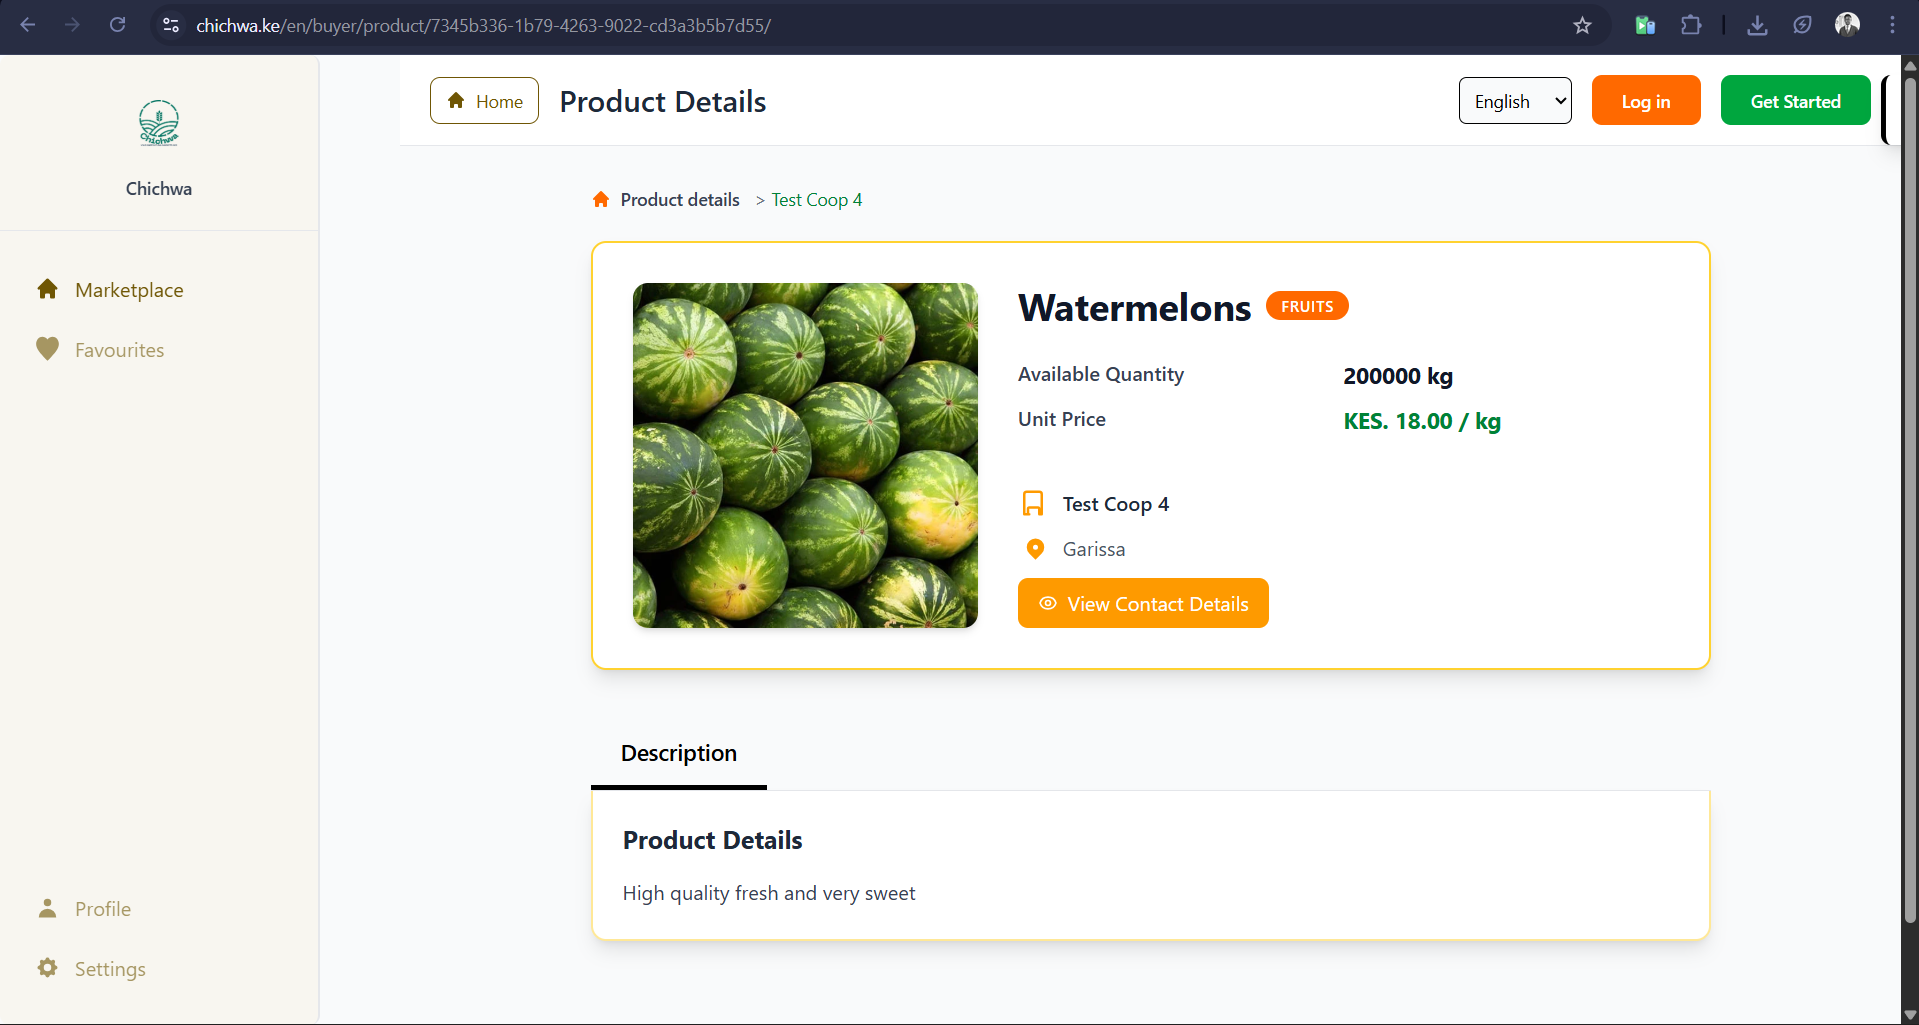Click the Chichwa logo icon
Screen dimensions: 1919x1025
tap(159, 124)
